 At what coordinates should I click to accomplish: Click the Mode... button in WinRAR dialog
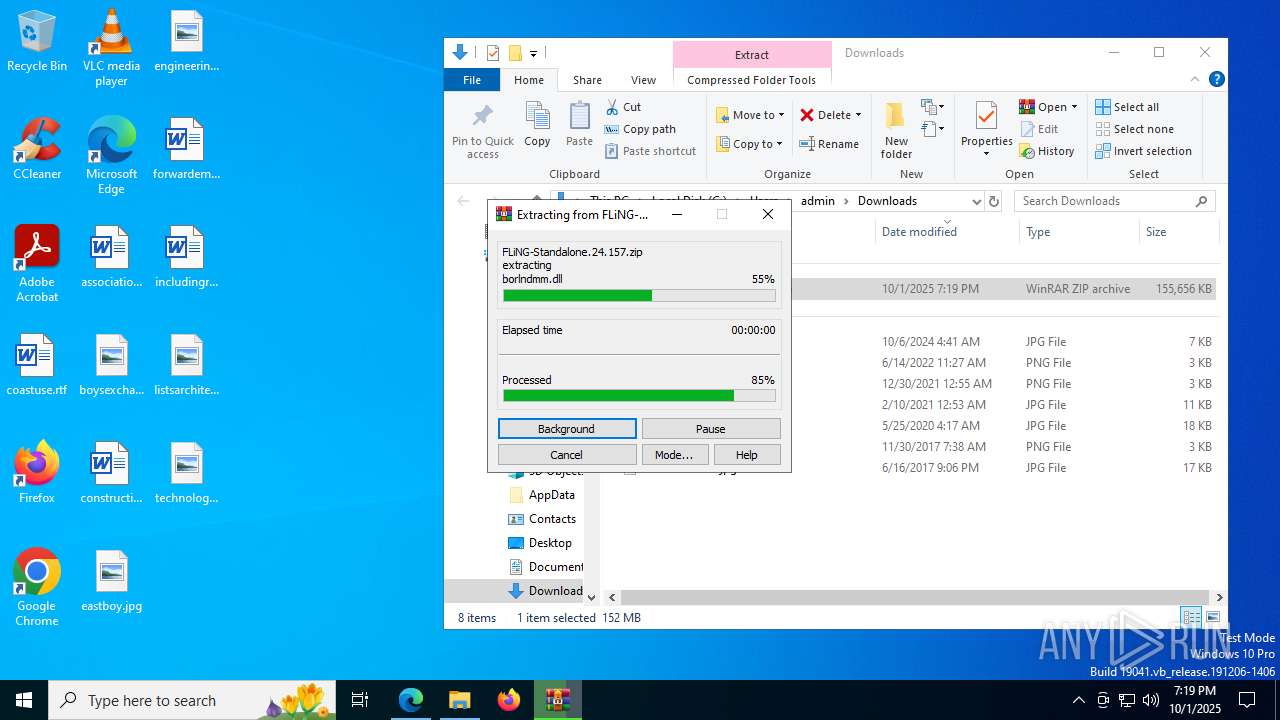pyautogui.click(x=674, y=455)
